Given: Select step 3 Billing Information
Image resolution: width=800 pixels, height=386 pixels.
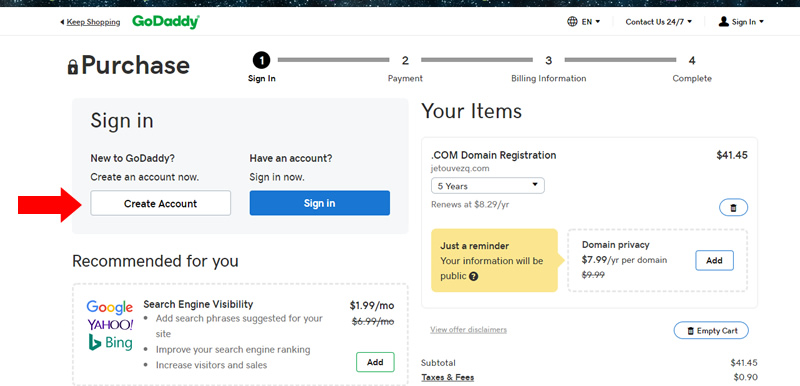Looking at the screenshot, I should click(x=548, y=68).
